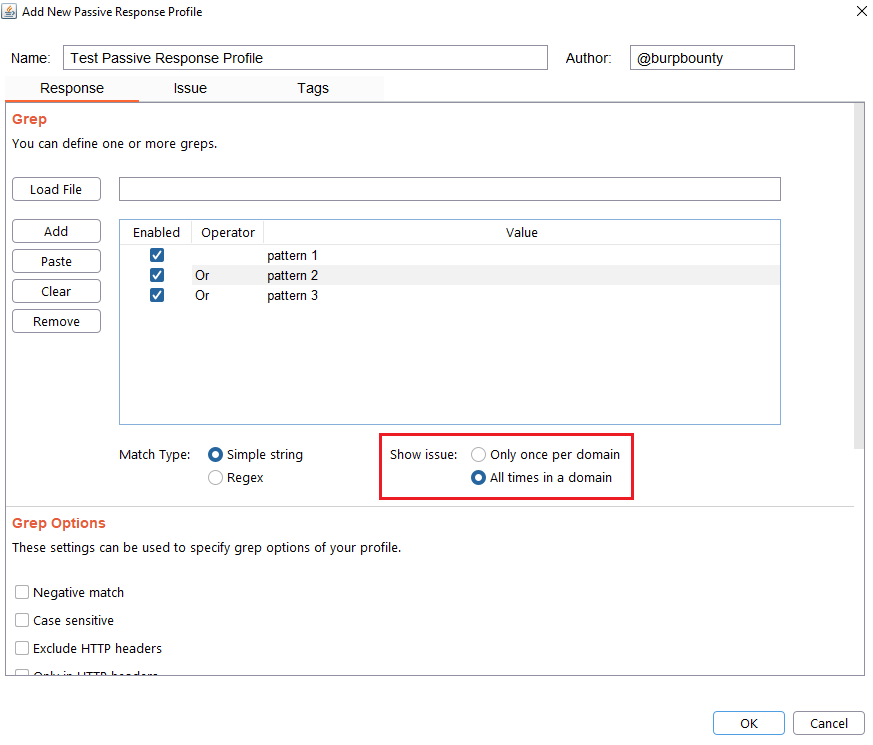Viewport: 873px width, 745px height.
Task: Check Exclude HTTP headers option
Action: point(22,648)
